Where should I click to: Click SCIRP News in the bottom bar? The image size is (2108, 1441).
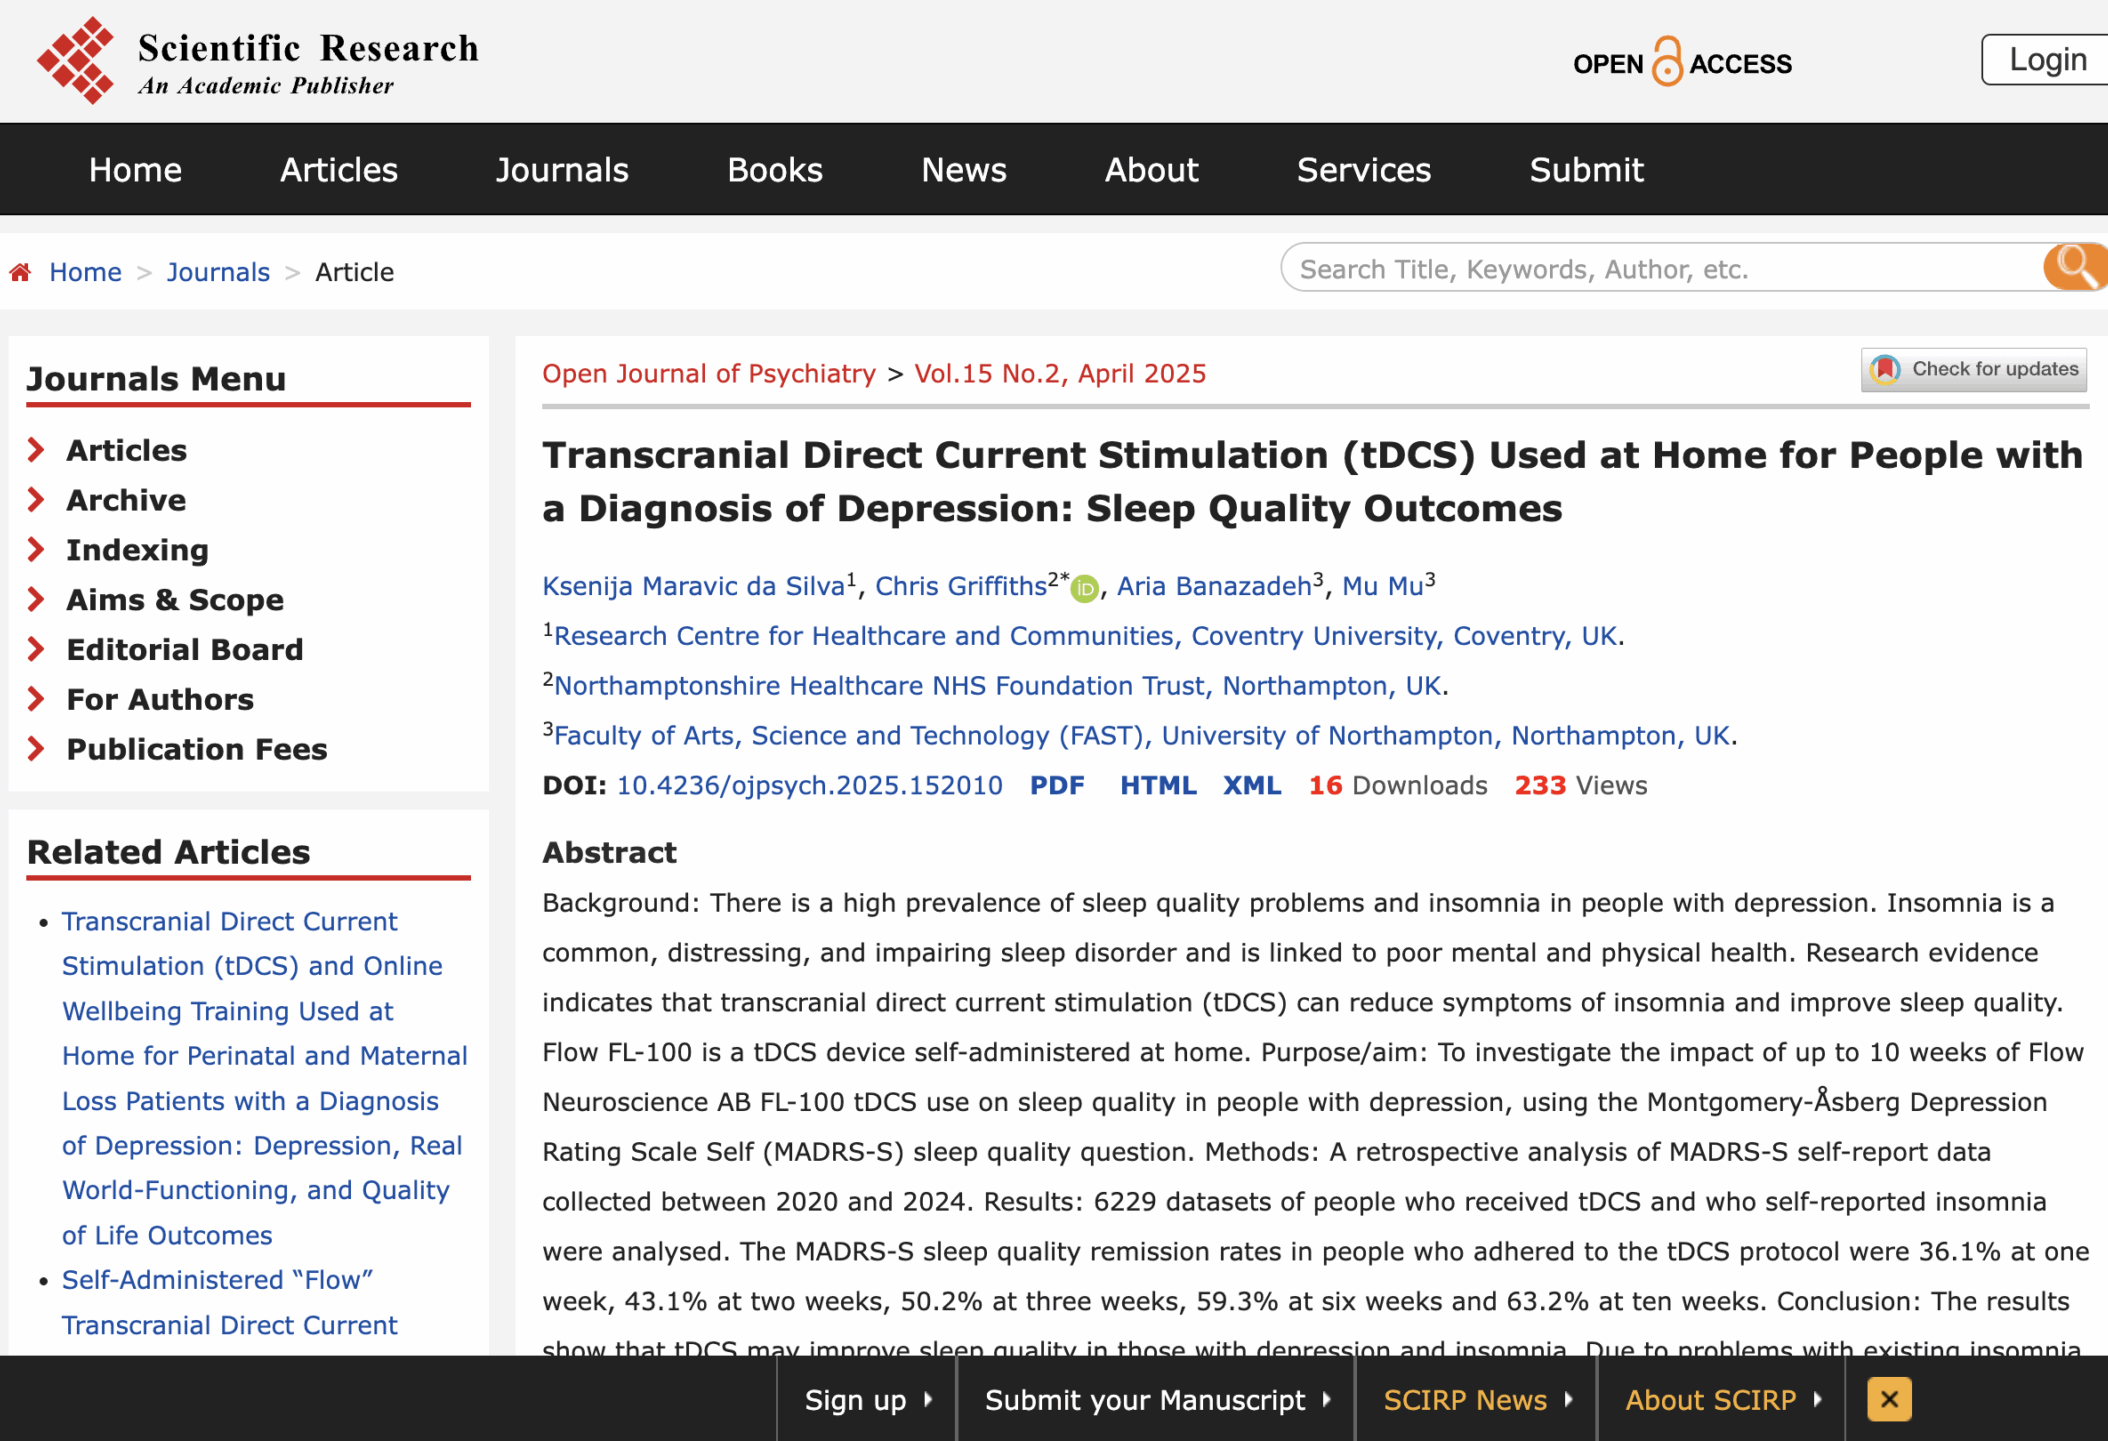pyautogui.click(x=1465, y=1400)
